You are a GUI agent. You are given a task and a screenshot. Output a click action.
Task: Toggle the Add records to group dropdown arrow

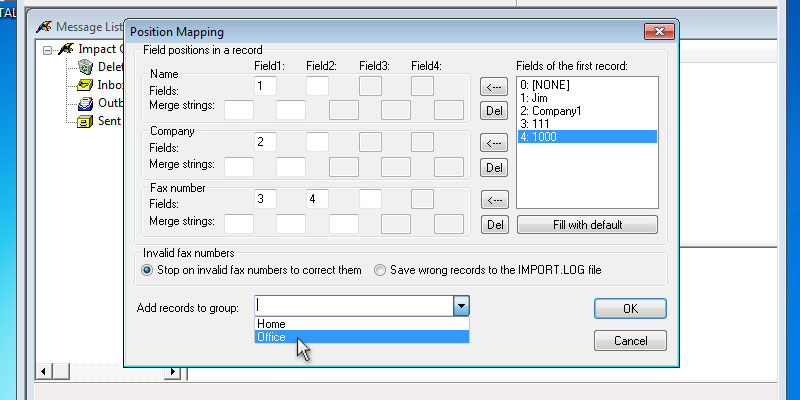point(460,306)
